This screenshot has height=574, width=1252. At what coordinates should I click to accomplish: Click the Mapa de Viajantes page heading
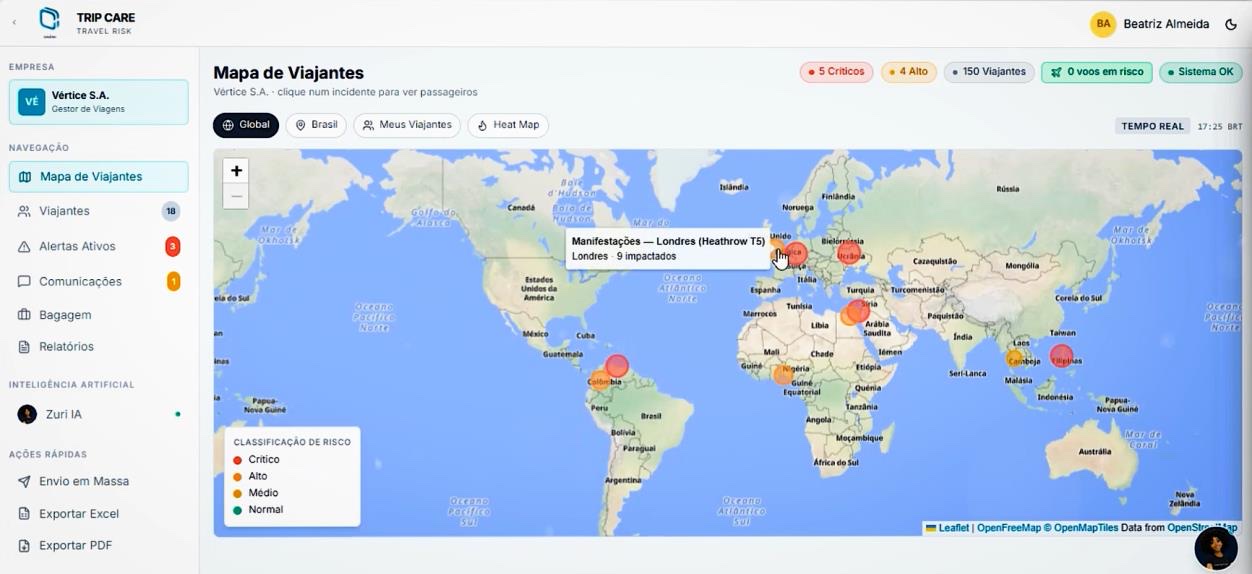(x=288, y=72)
